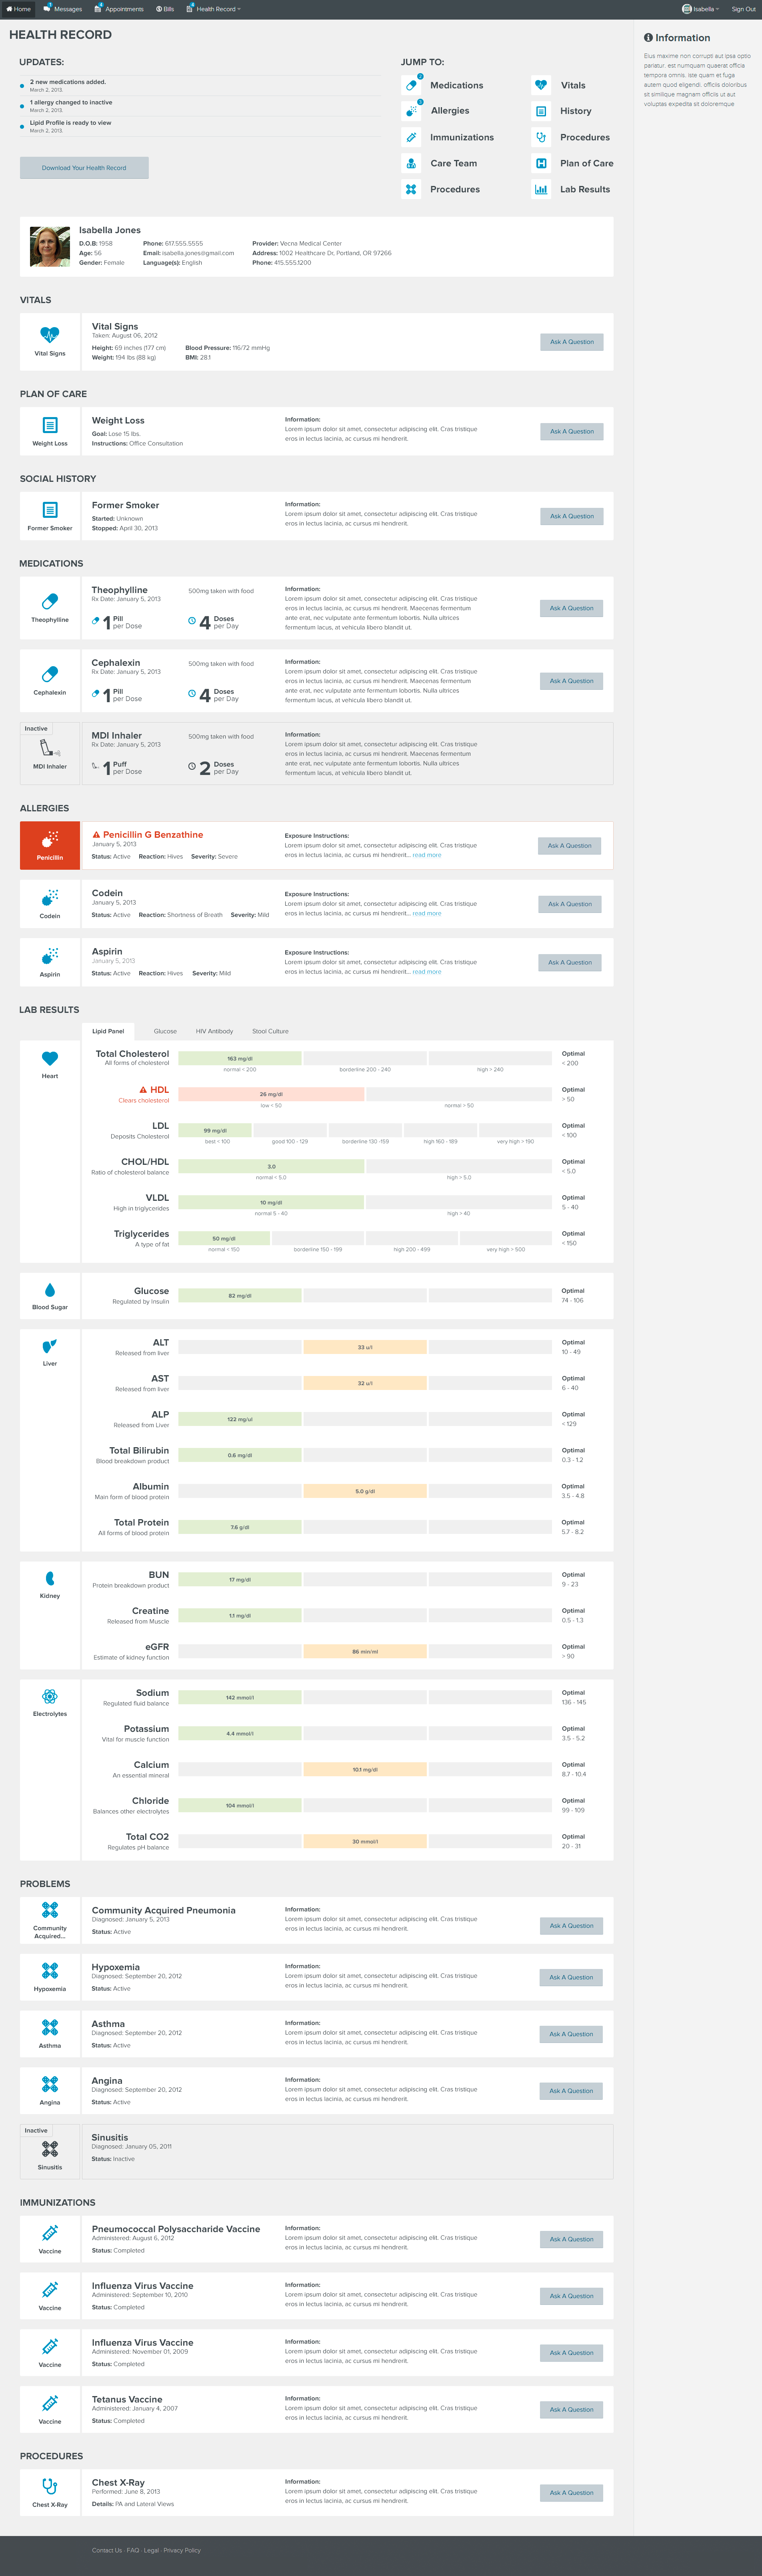Open Bills in the top navigation
This screenshot has width=762, height=2576.
click(x=164, y=9)
